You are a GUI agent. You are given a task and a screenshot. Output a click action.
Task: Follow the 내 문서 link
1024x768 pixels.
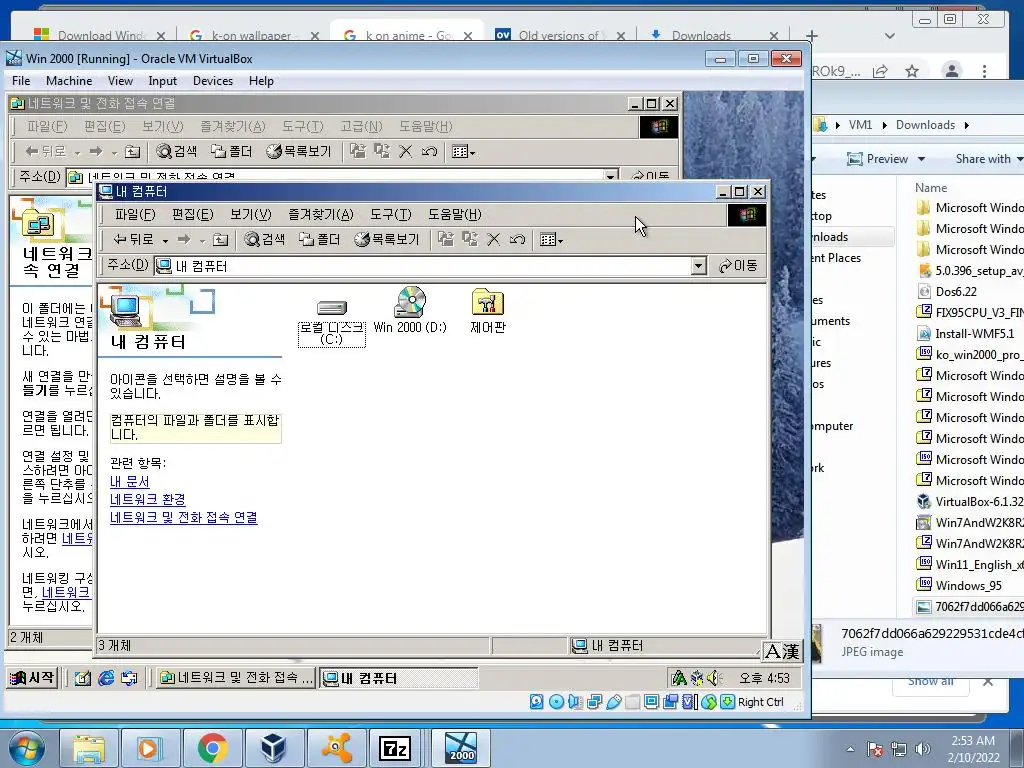130,482
